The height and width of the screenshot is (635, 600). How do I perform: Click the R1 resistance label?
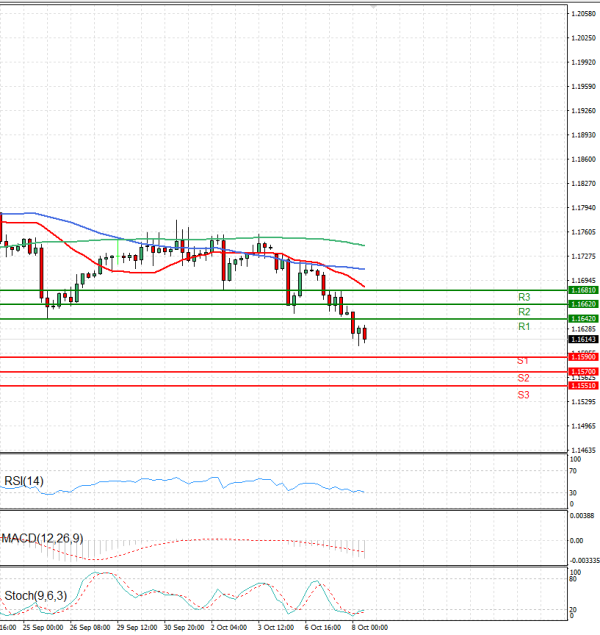(x=523, y=327)
